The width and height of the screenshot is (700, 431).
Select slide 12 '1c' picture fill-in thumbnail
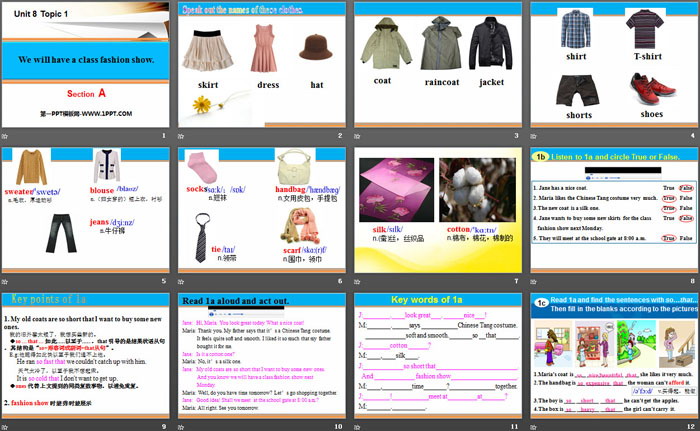click(614, 356)
